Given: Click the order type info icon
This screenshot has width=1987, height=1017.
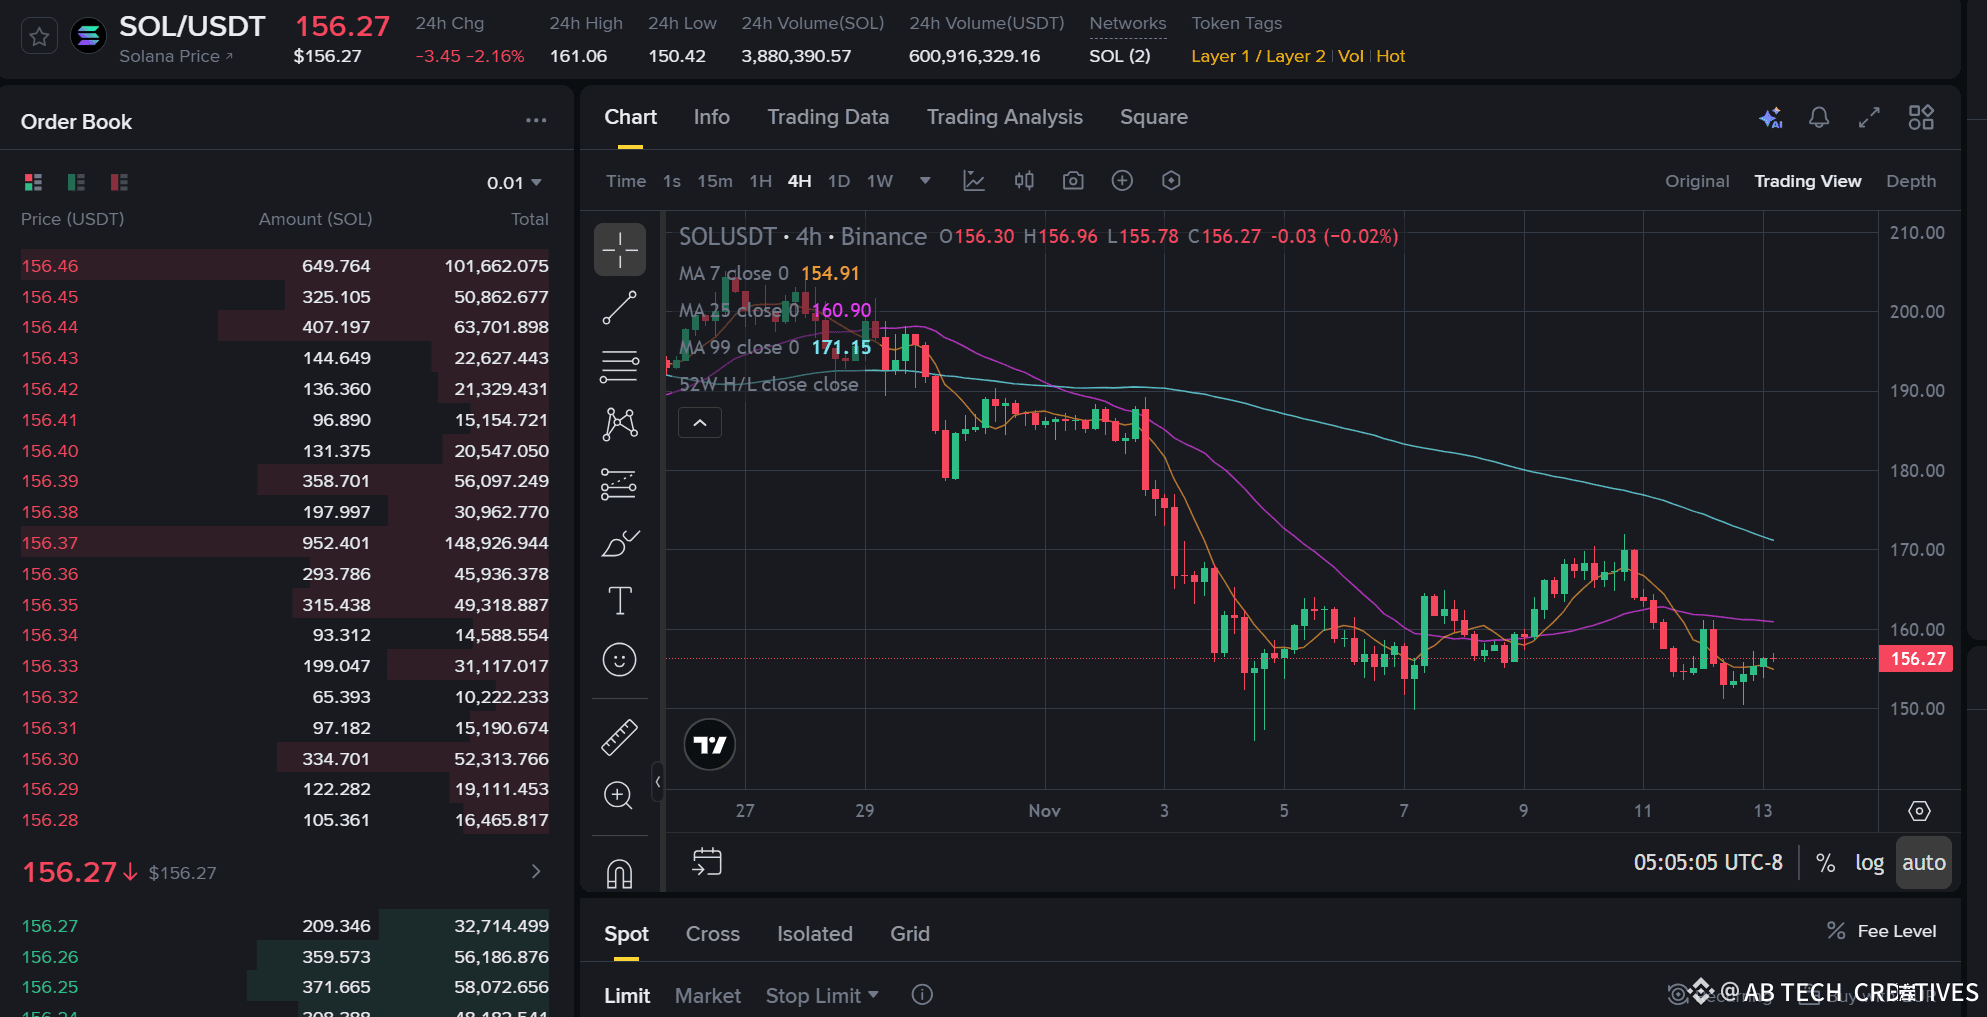Looking at the screenshot, I should 922,995.
